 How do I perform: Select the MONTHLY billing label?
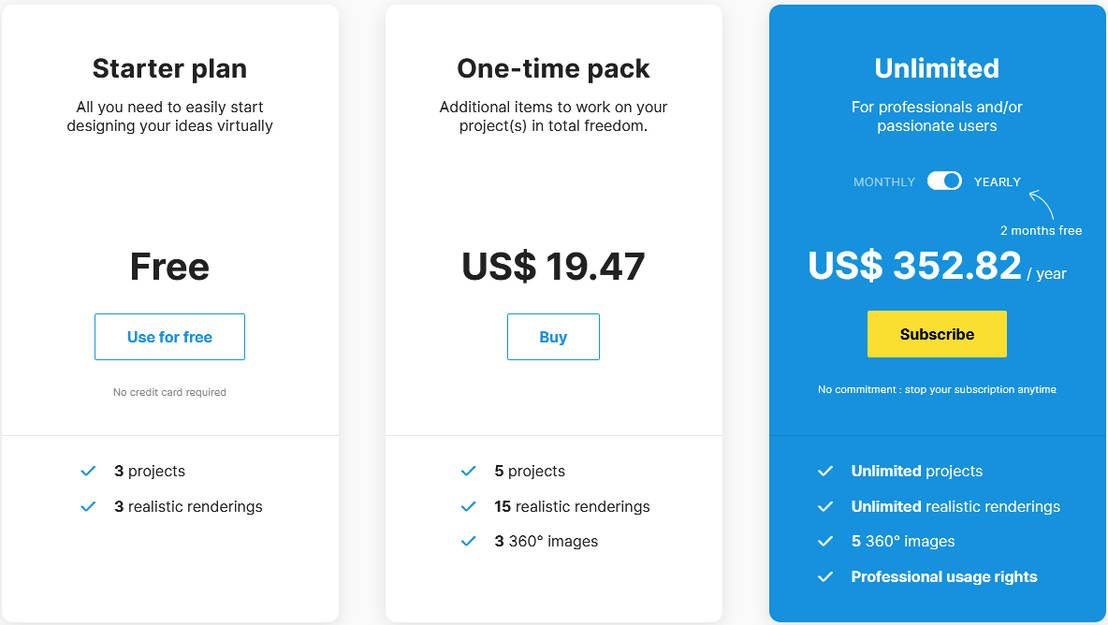click(x=884, y=182)
